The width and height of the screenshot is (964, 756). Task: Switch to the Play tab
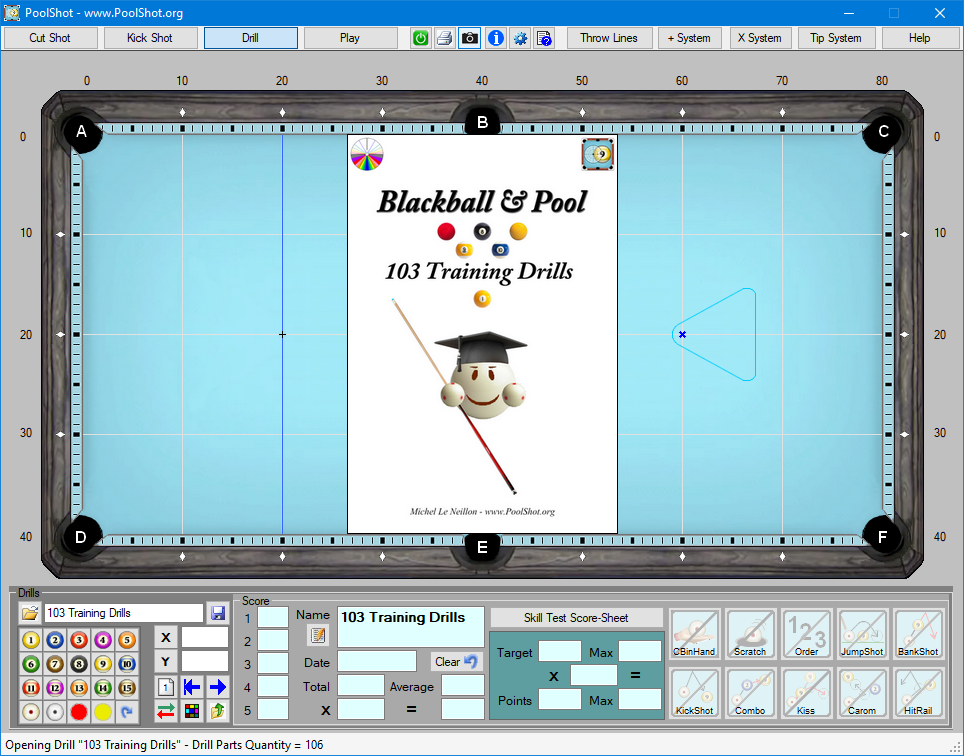tap(350, 38)
